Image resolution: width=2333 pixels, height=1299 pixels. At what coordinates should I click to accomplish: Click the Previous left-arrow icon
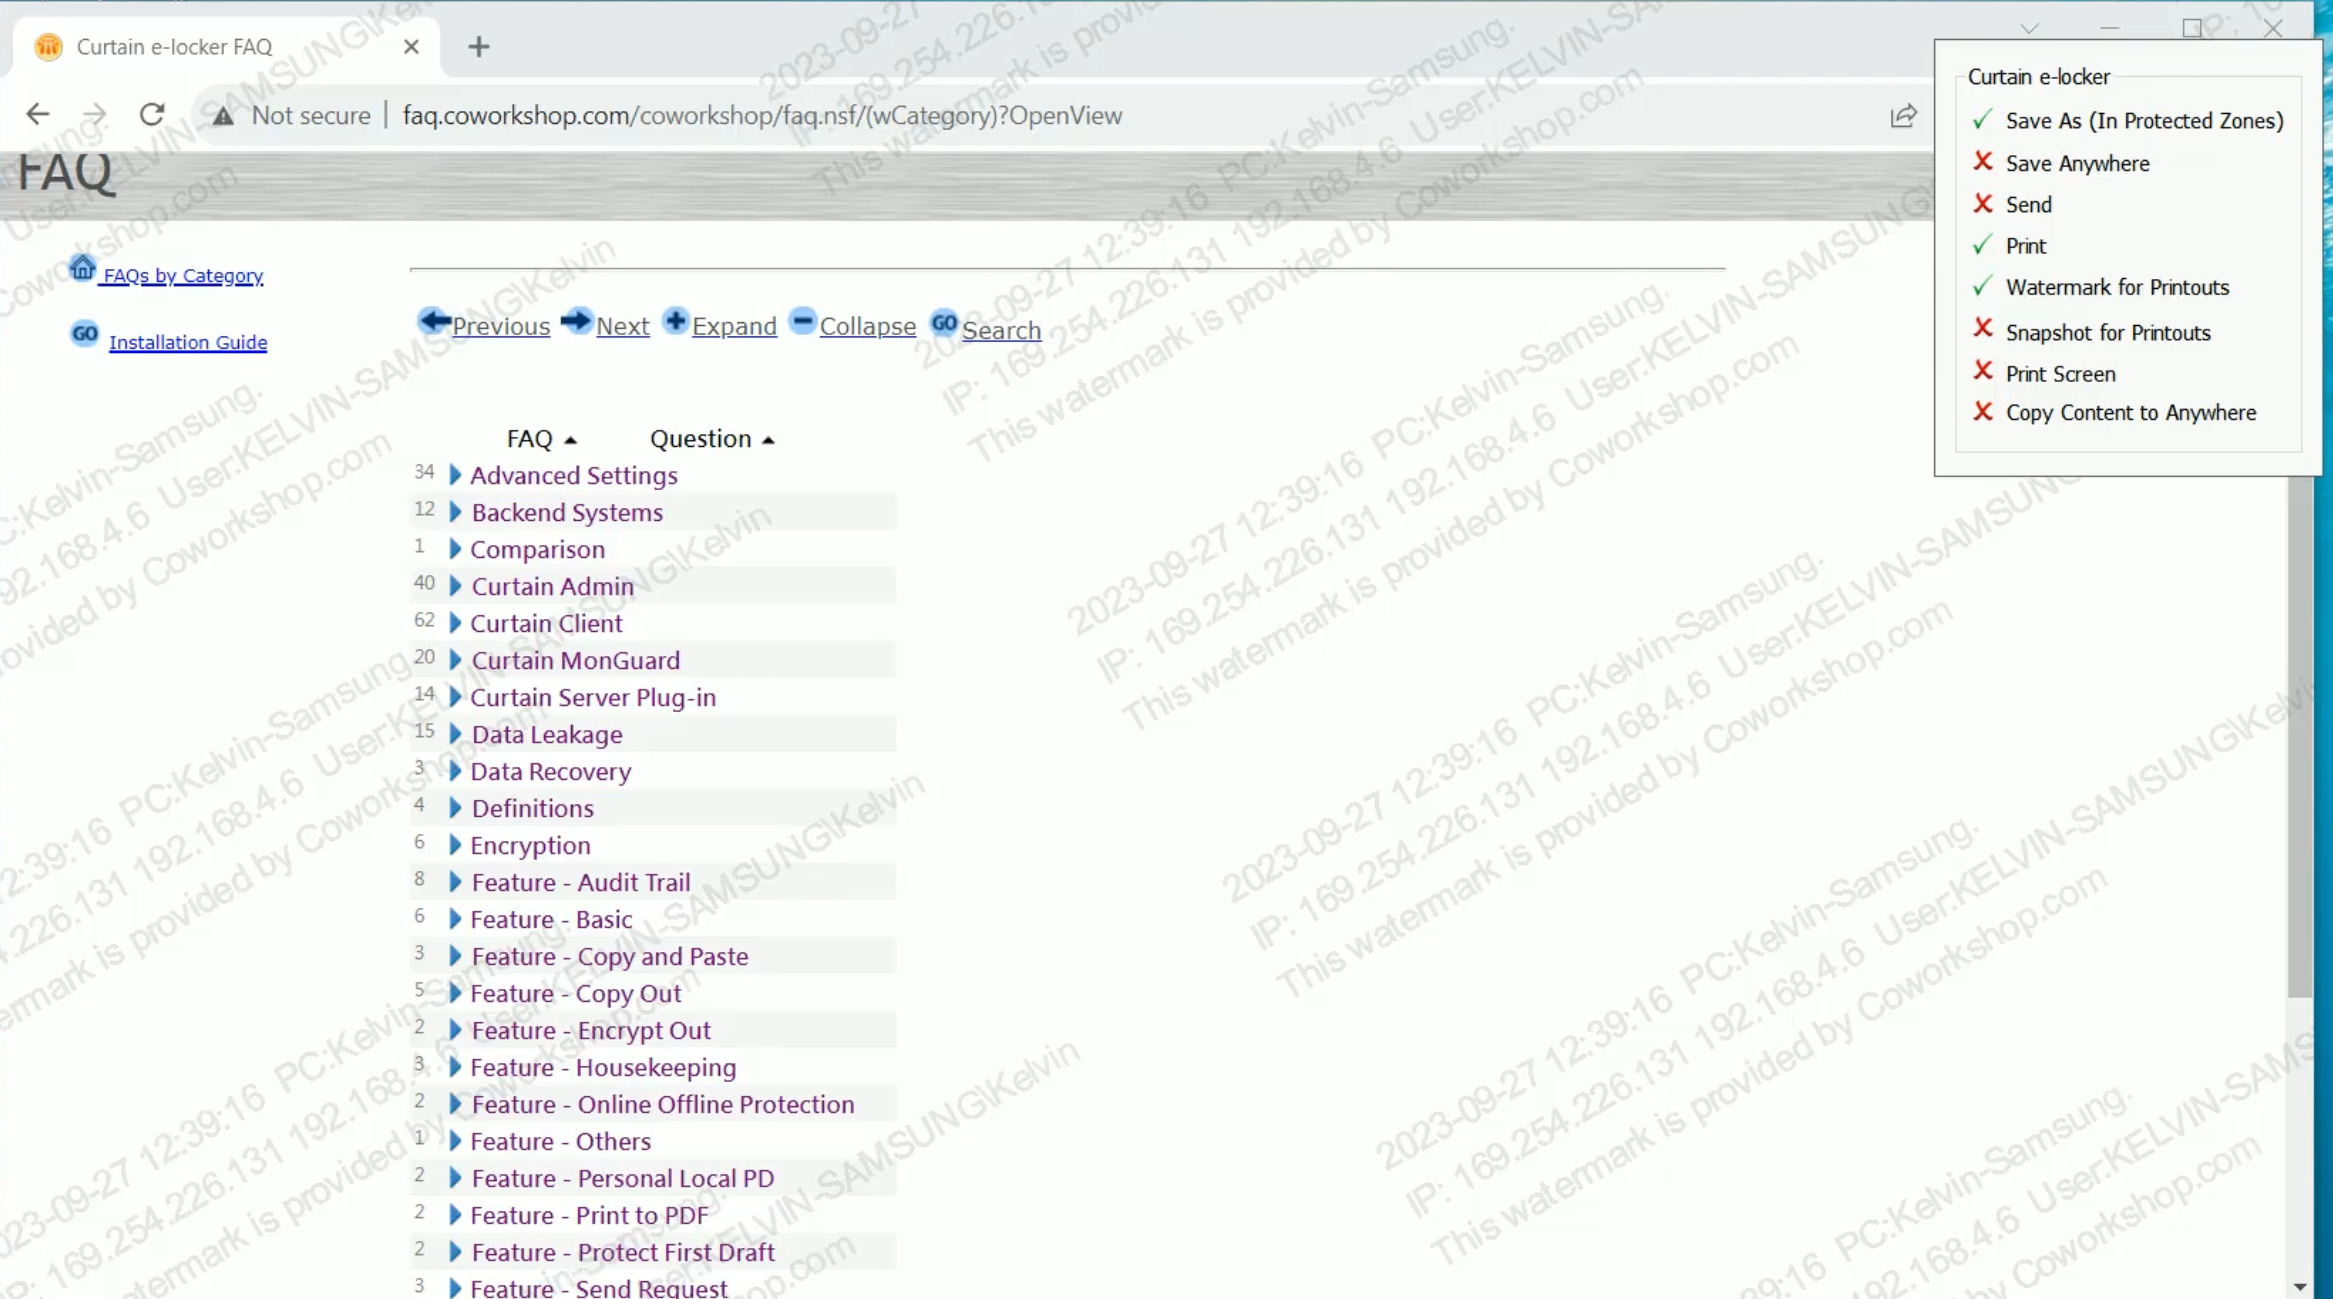434,320
